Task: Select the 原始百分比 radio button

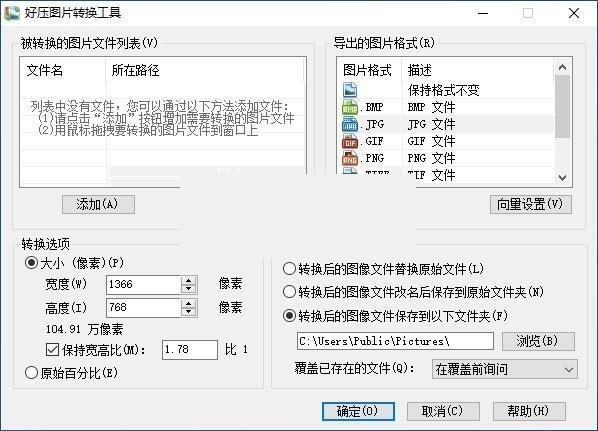Action: [x=31, y=373]
